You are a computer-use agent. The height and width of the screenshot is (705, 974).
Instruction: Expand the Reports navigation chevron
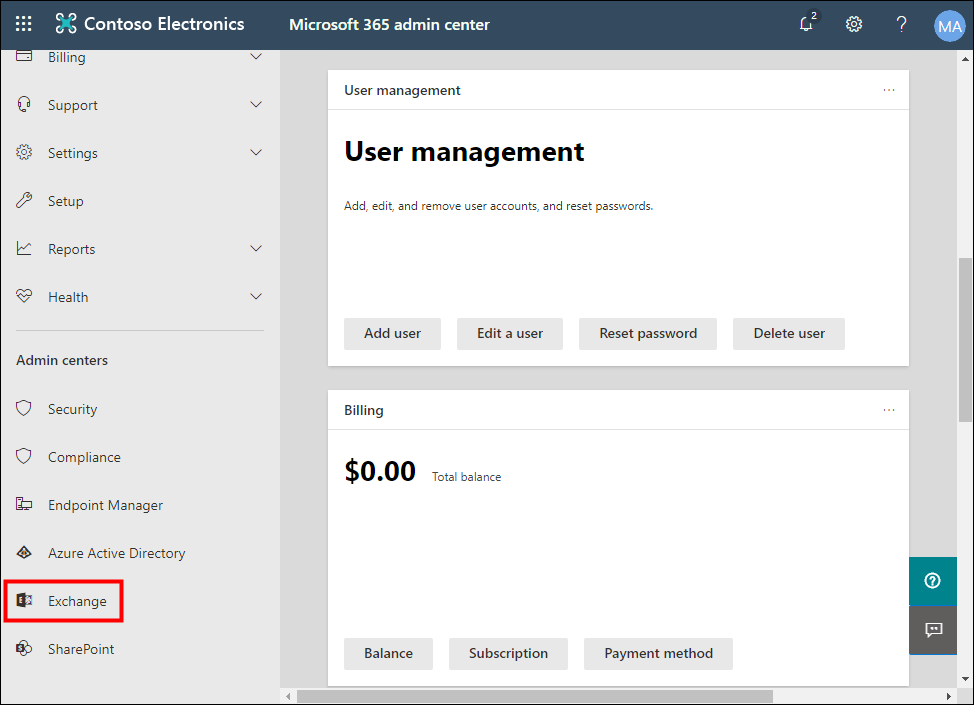tap(256, 248)
